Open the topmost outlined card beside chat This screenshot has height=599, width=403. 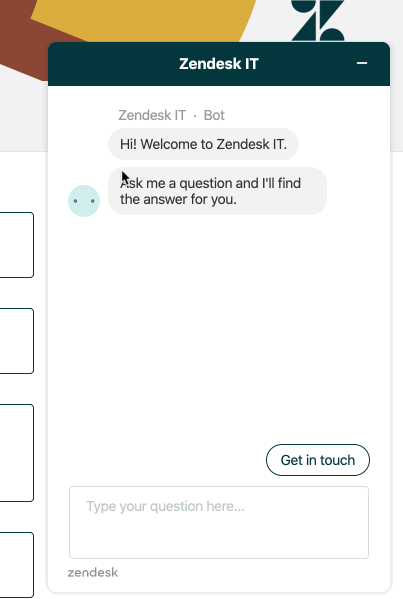click(x=17, y=245)
